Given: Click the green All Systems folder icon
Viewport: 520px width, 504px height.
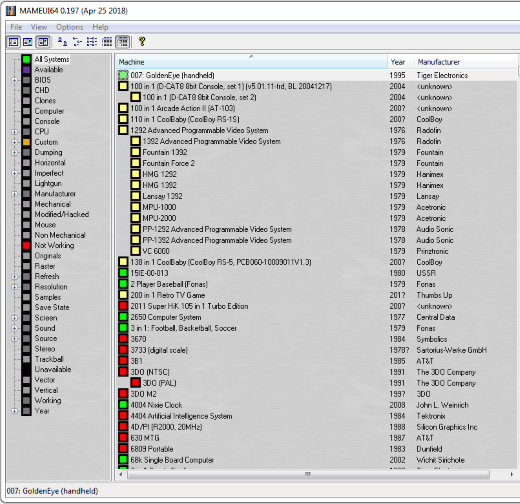Looking at the screenshot, I should click(x=26, y=59).
